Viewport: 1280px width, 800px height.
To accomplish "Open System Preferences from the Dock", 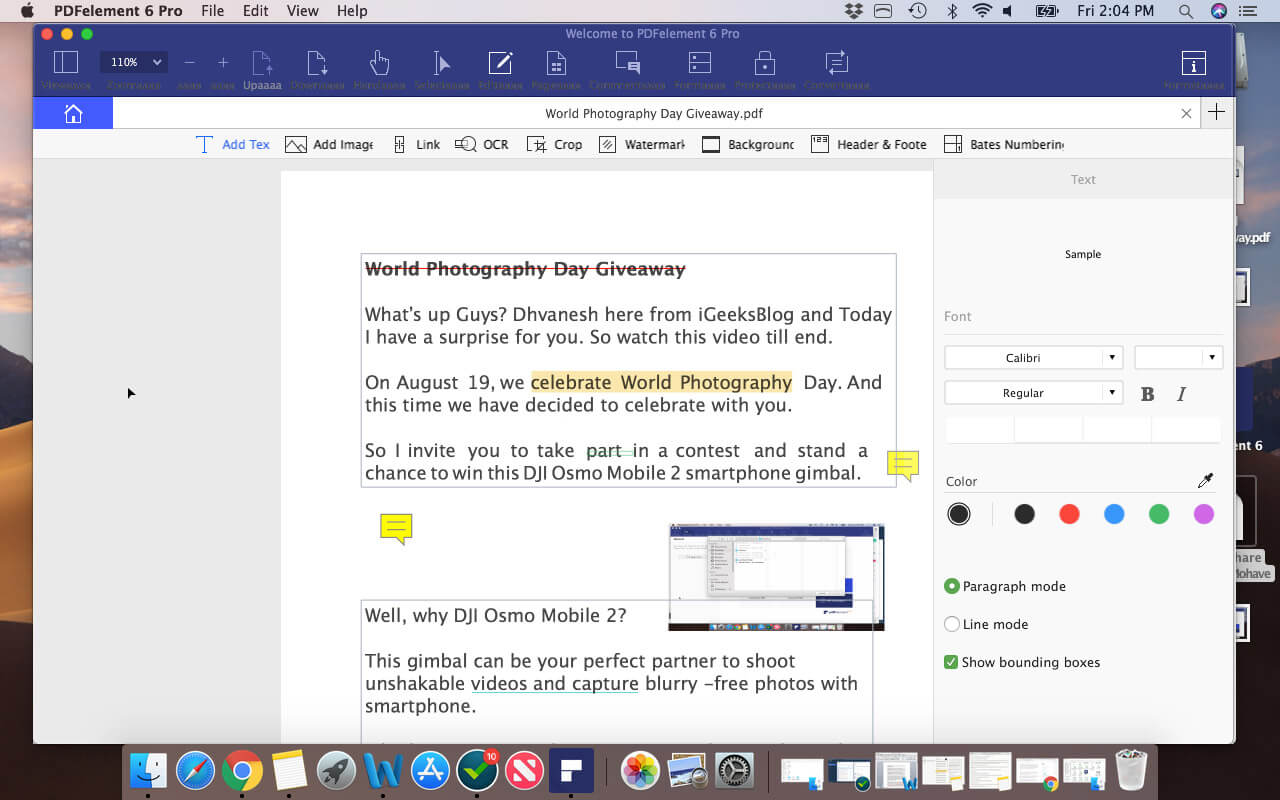I will [x=734, y=770].
